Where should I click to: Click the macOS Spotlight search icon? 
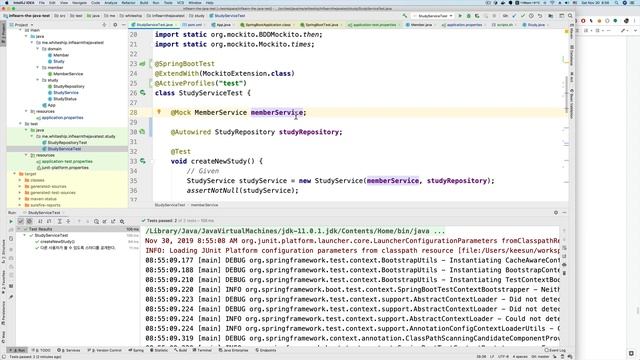tap(616, 2)
